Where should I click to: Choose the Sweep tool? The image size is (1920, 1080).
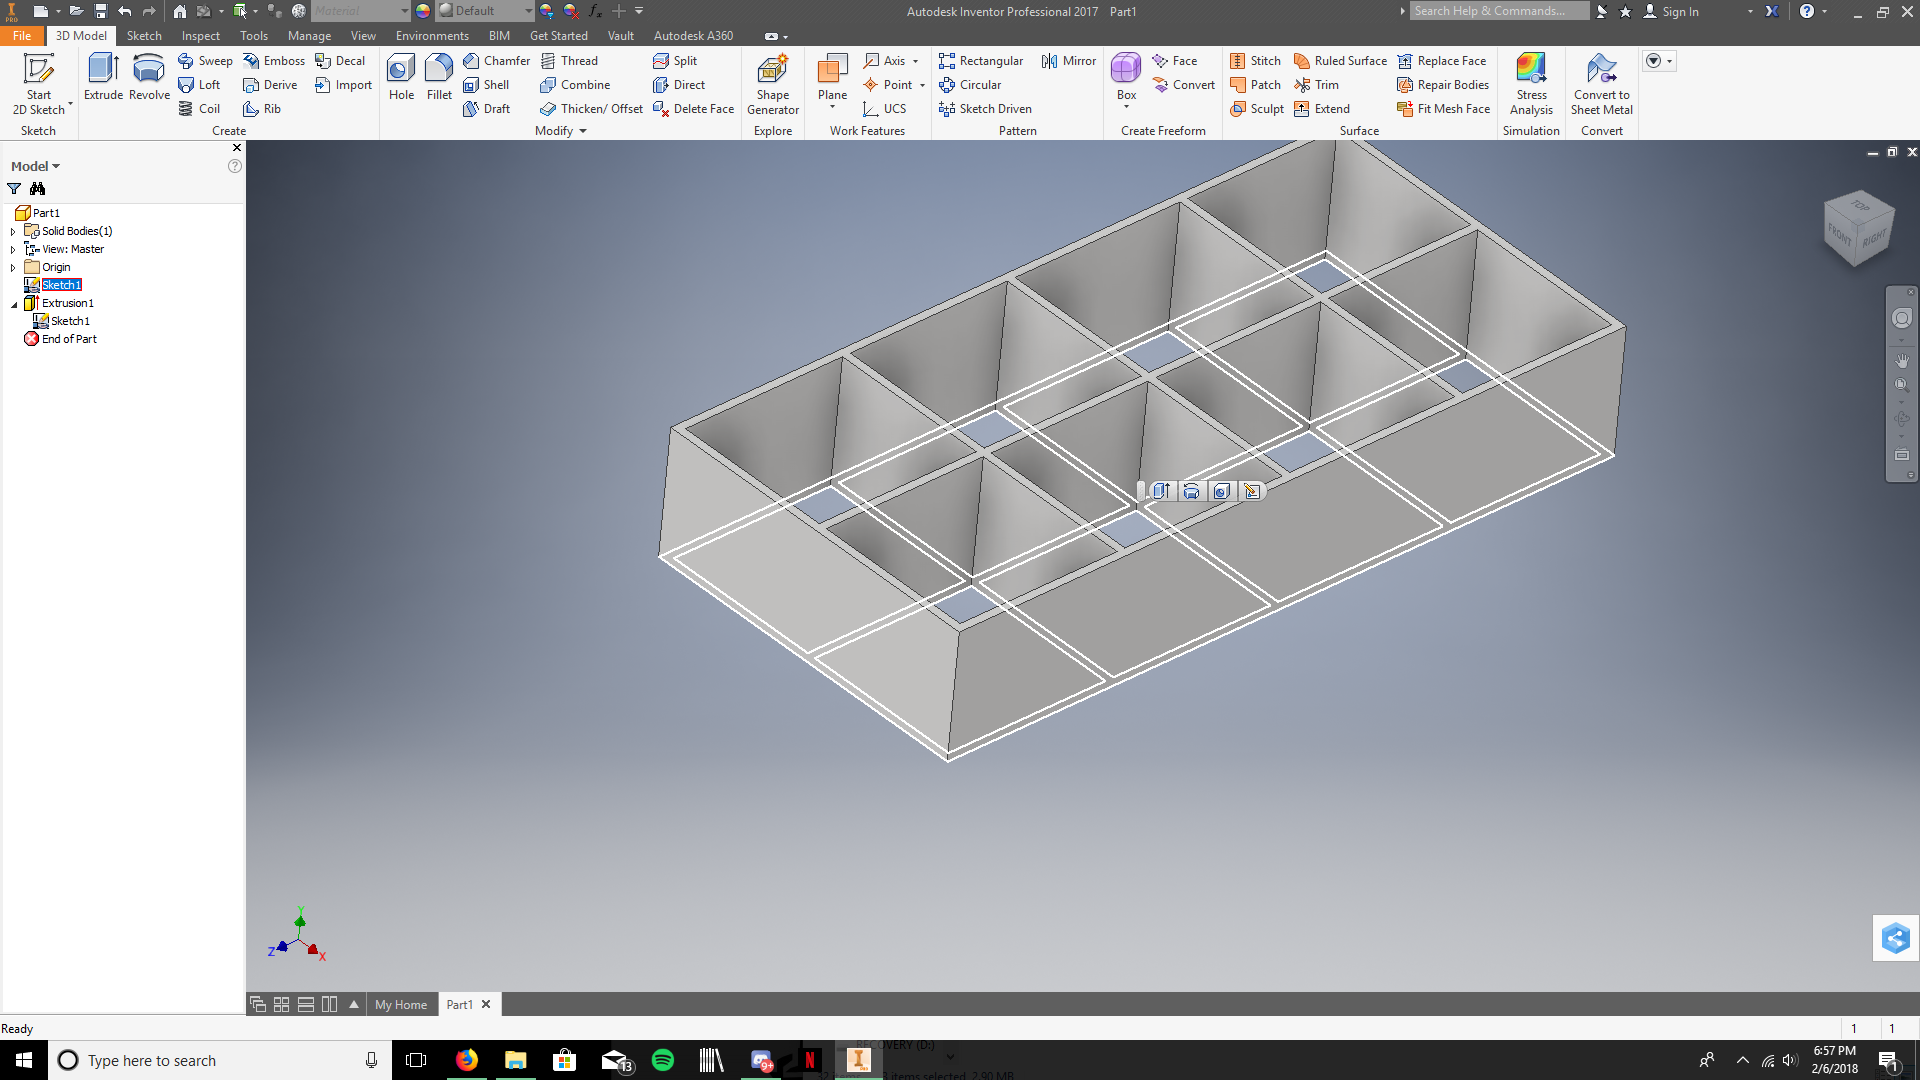[205, 61]
